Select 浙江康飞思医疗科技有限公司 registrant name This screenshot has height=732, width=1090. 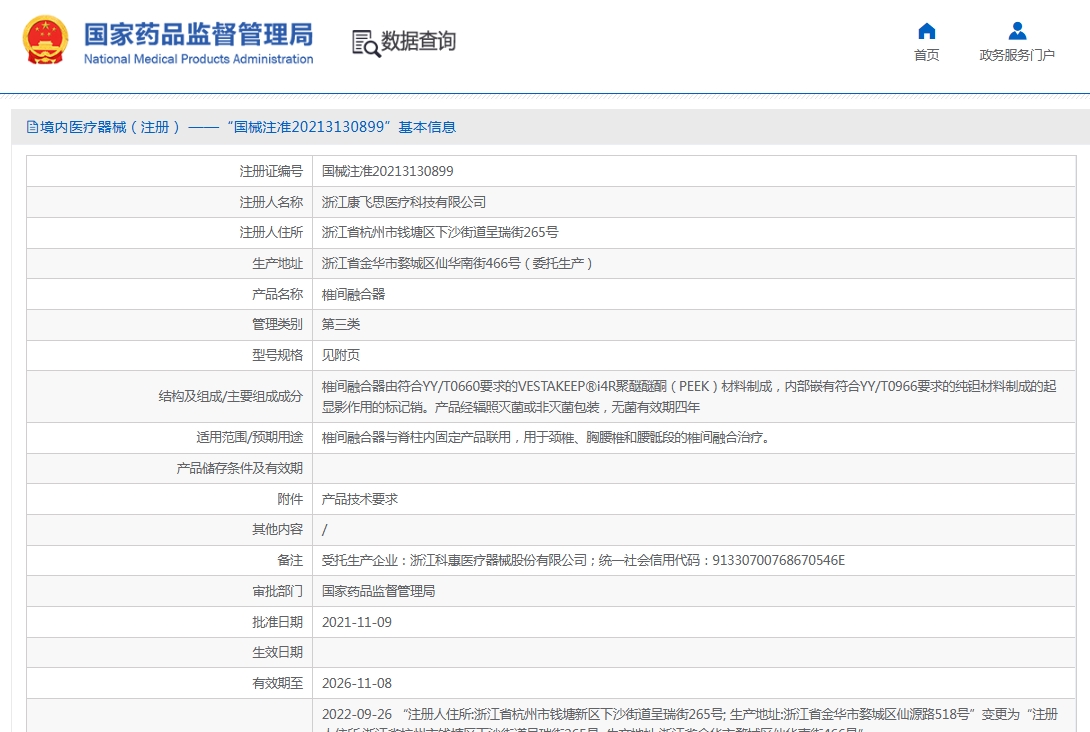click(403, 202)
